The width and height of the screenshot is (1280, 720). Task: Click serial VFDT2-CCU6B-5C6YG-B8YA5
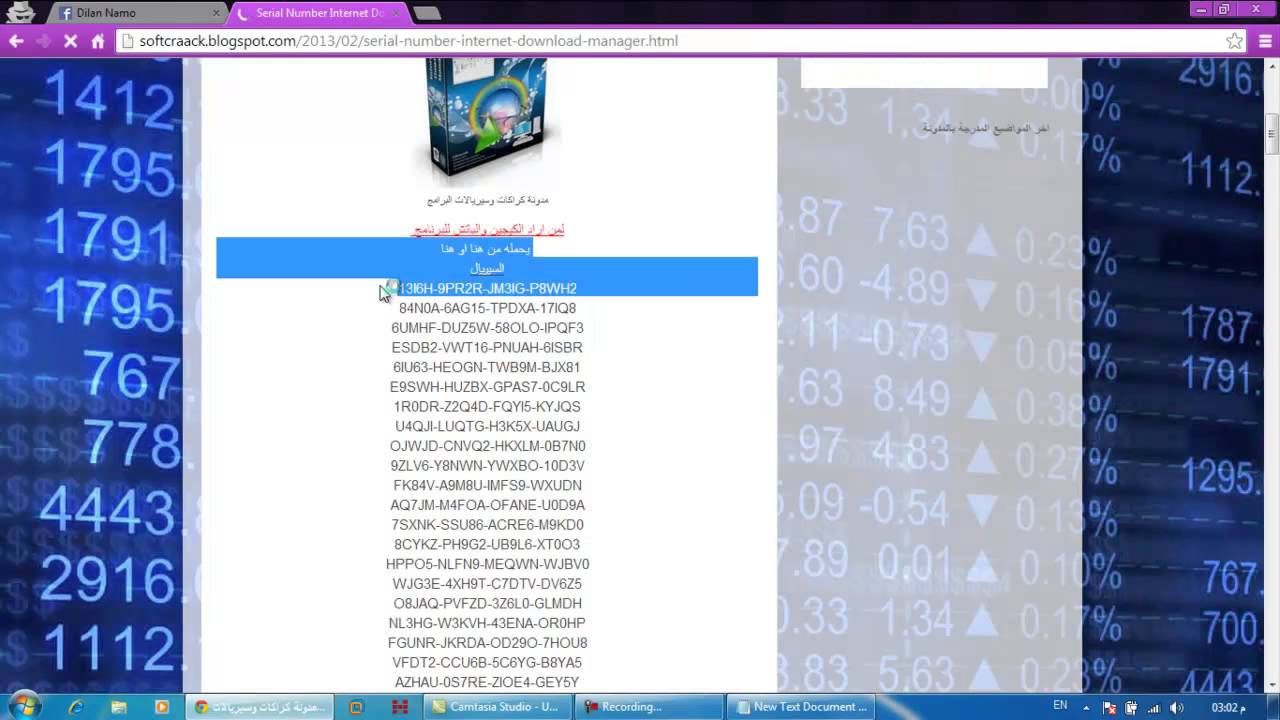487,662
